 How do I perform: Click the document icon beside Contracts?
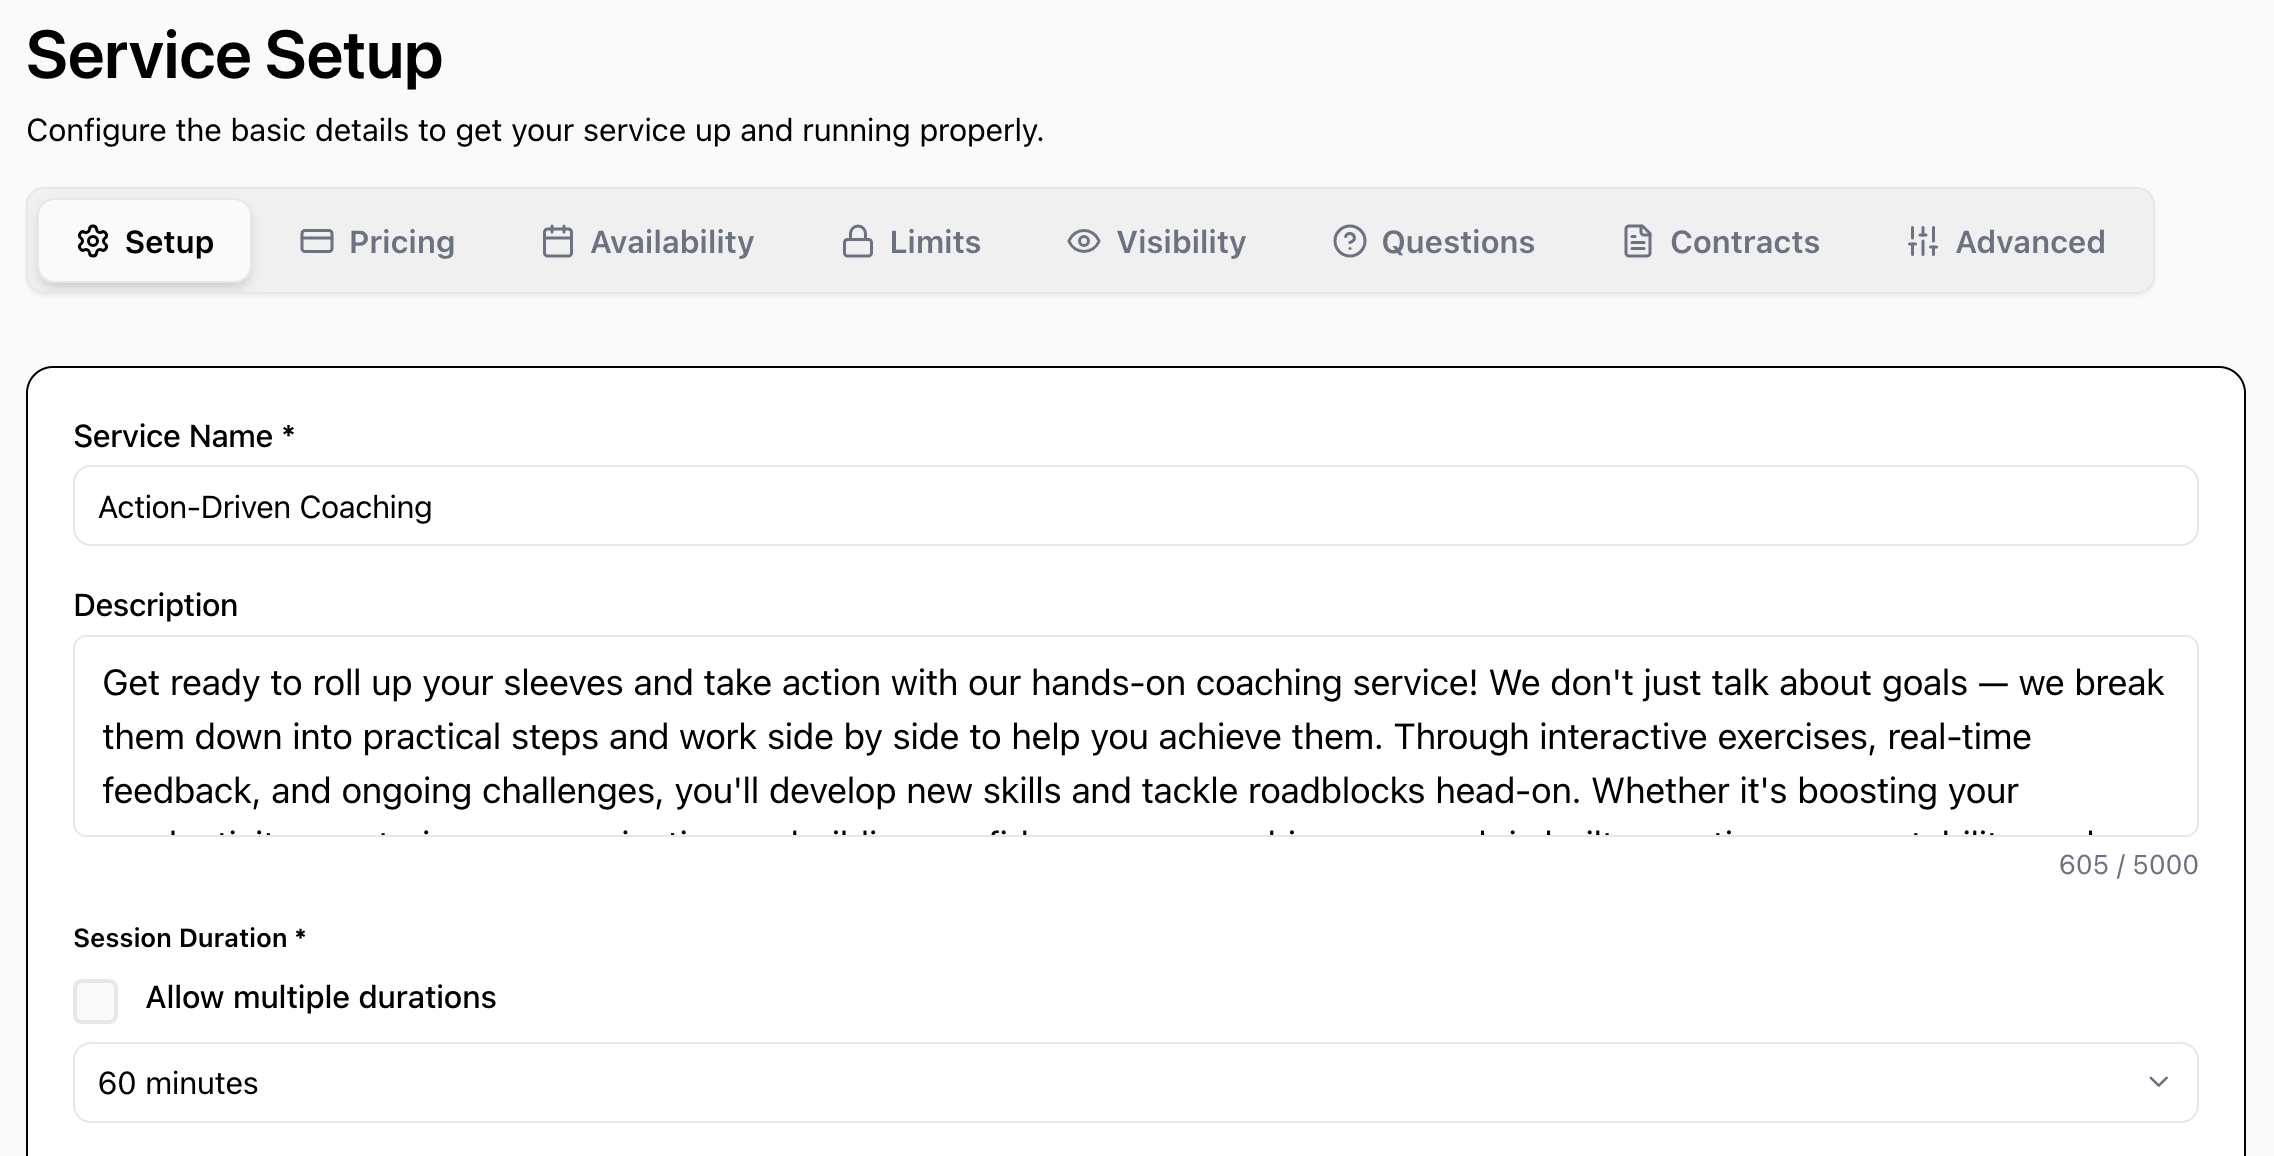pyautogui.click(x=1637, y=241)
